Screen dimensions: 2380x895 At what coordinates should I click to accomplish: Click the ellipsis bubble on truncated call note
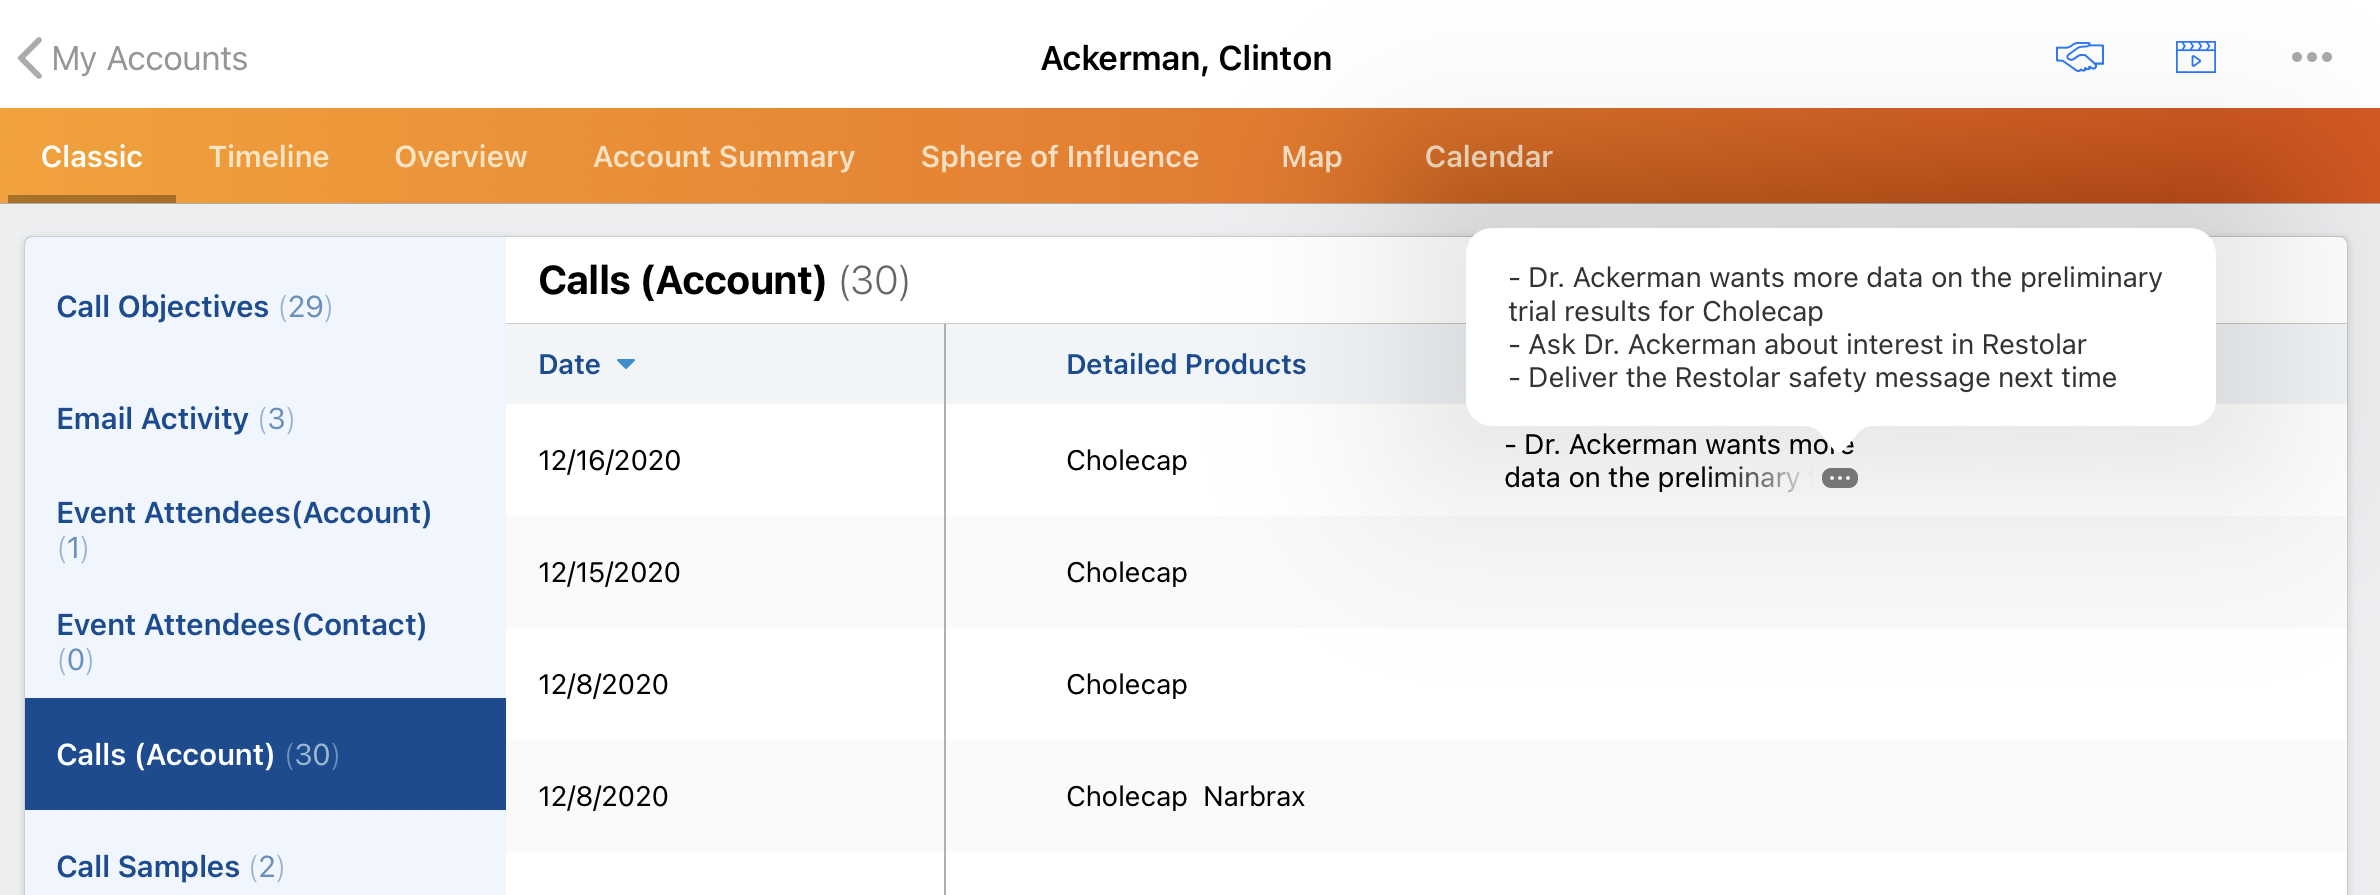coord(1839,479)
